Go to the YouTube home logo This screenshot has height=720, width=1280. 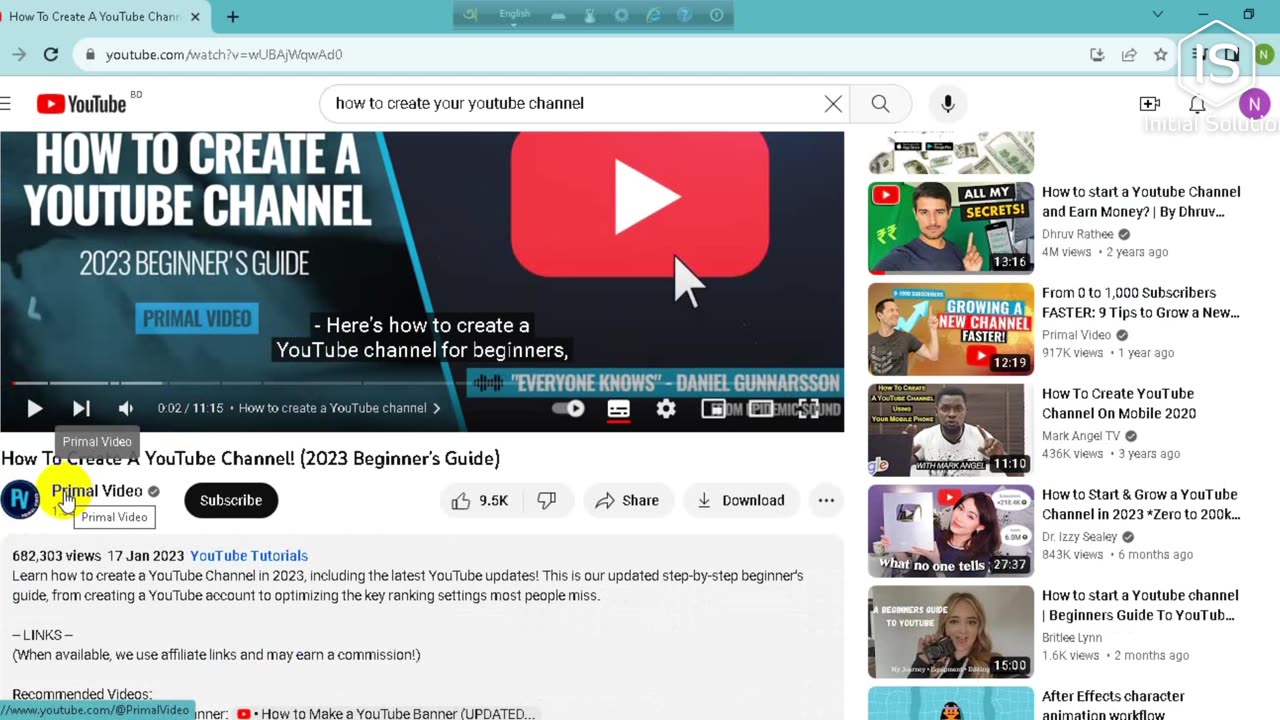82,103
